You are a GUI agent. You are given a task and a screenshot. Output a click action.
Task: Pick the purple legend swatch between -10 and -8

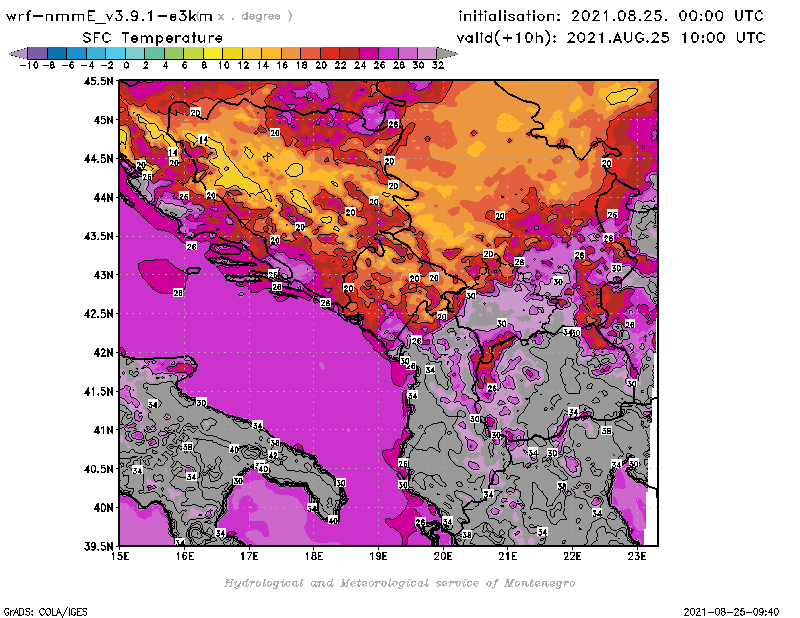38,53
